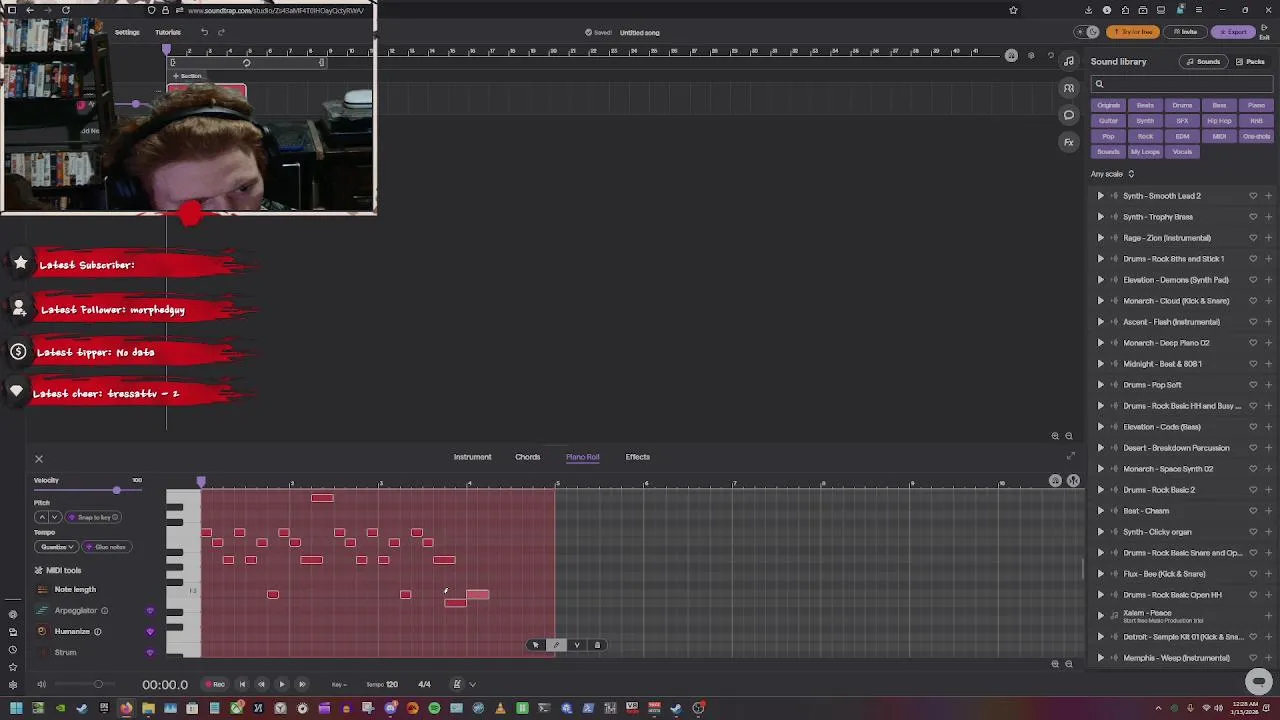The image size is (1280, 720).
Task: Select the Piano Roll tab
Action: click(582, 457)
